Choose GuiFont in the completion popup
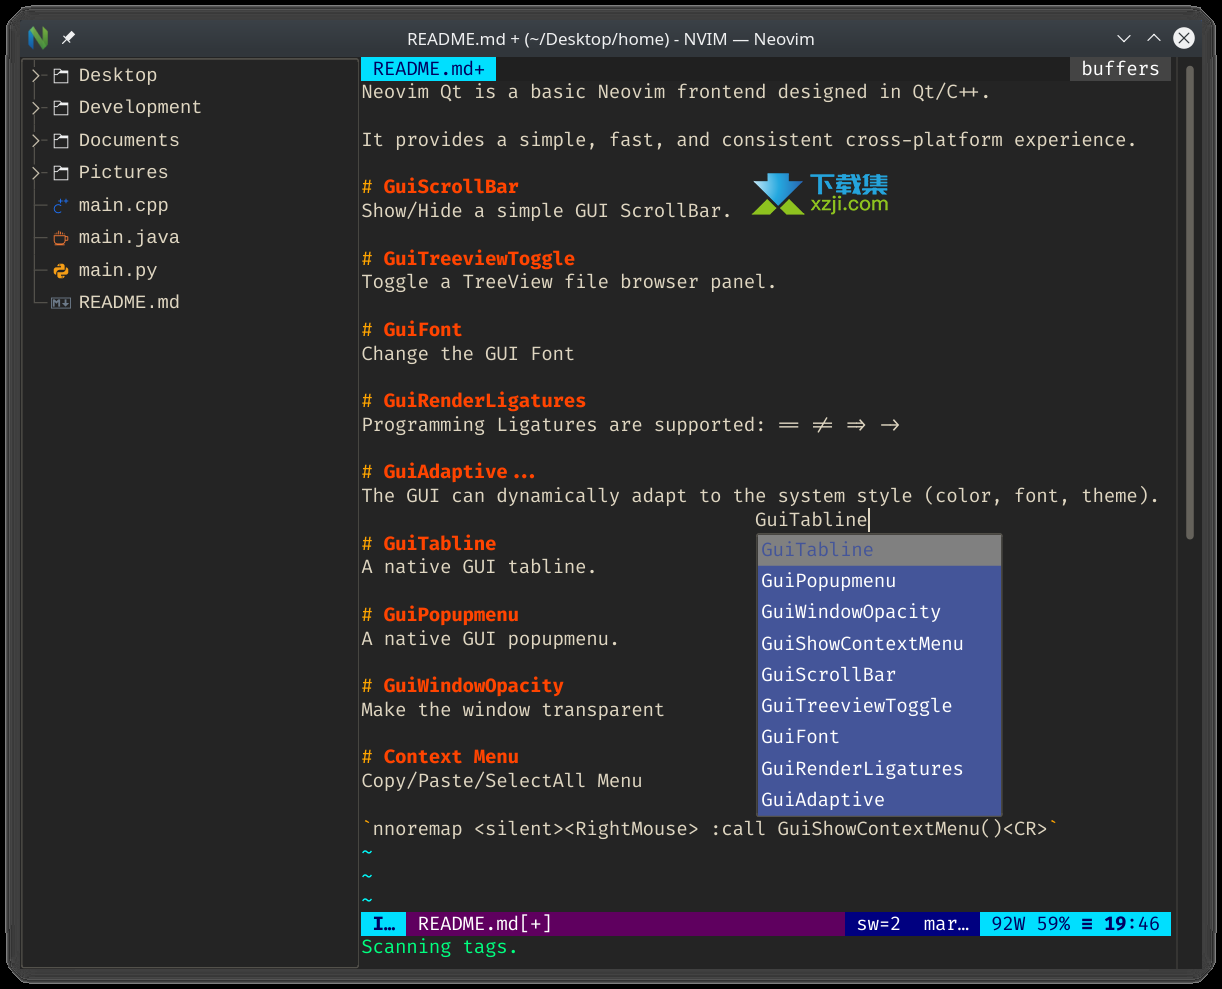The width and height of the screenshot is (1222, 989). pyautogui.click(x=880, y=737)
